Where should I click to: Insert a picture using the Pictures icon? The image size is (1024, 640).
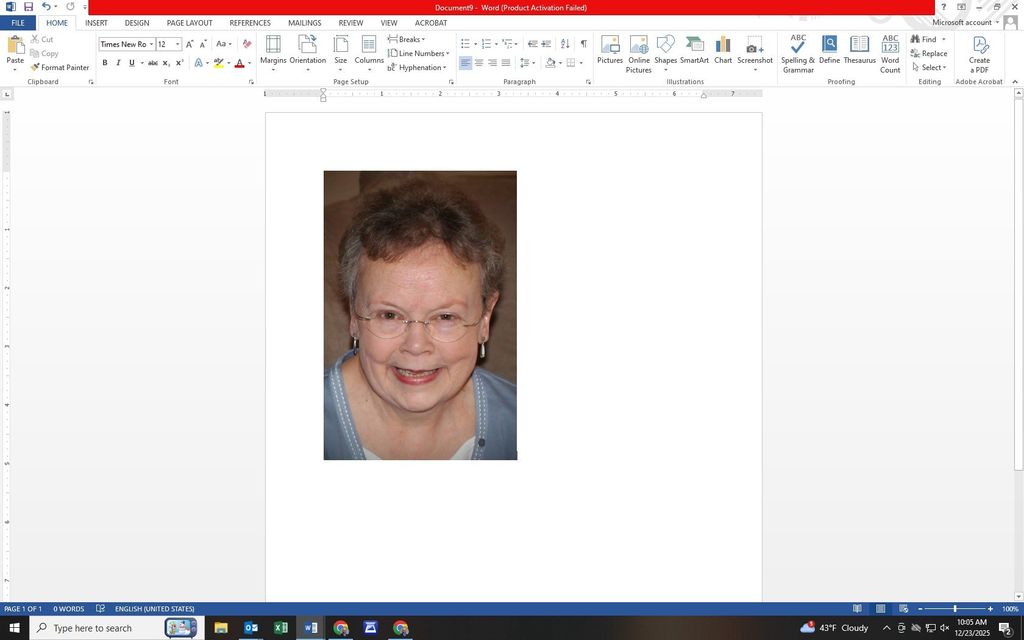pyautogui.click(x=610, y=50)
